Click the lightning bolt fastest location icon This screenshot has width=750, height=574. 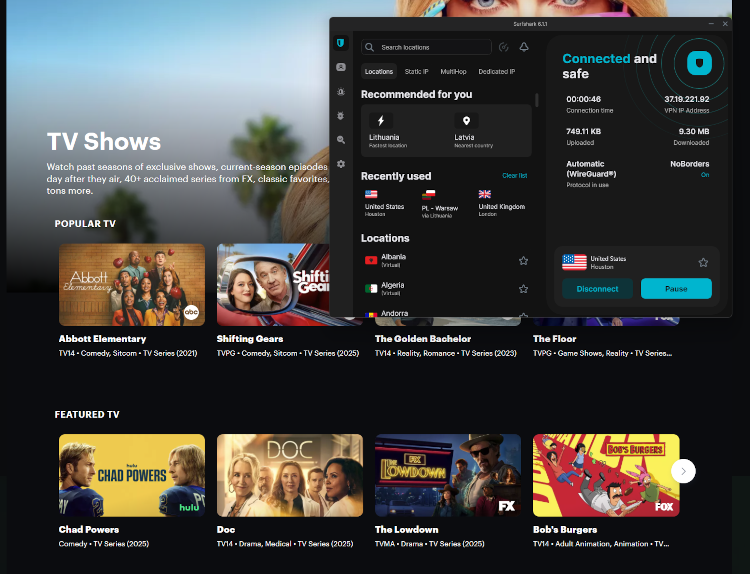click(x=381, y=121)
